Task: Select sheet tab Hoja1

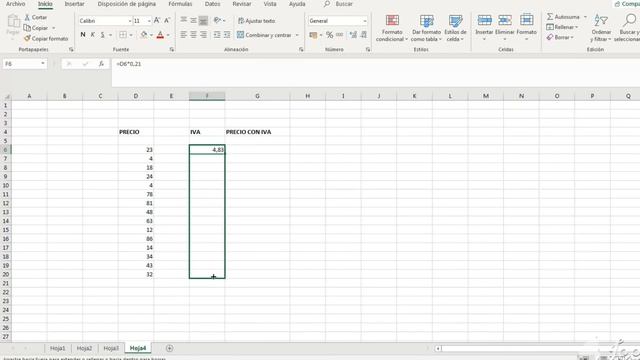Action: (58, 348)
